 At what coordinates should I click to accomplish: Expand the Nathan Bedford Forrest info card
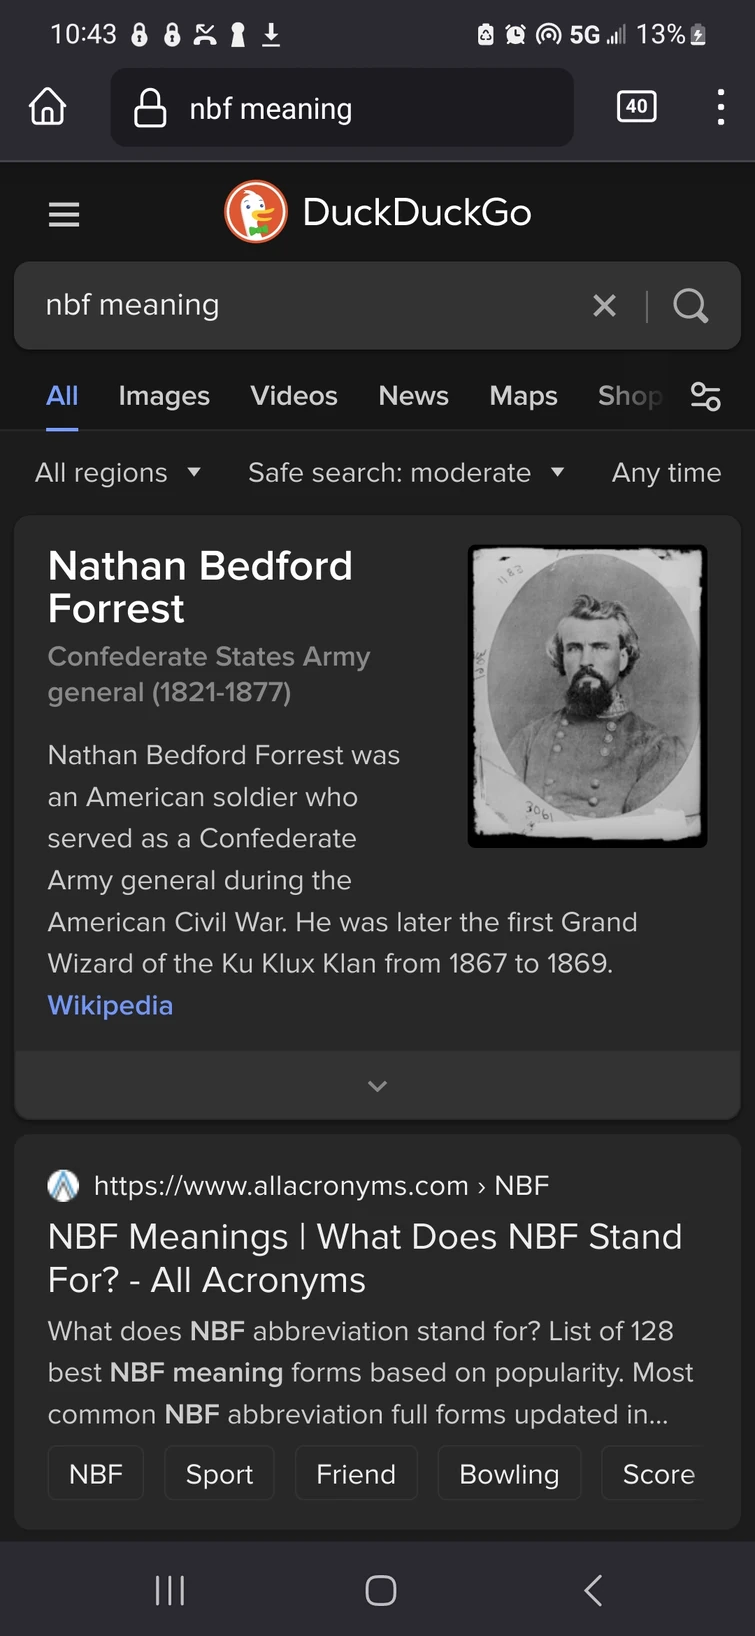(377, 1086)
